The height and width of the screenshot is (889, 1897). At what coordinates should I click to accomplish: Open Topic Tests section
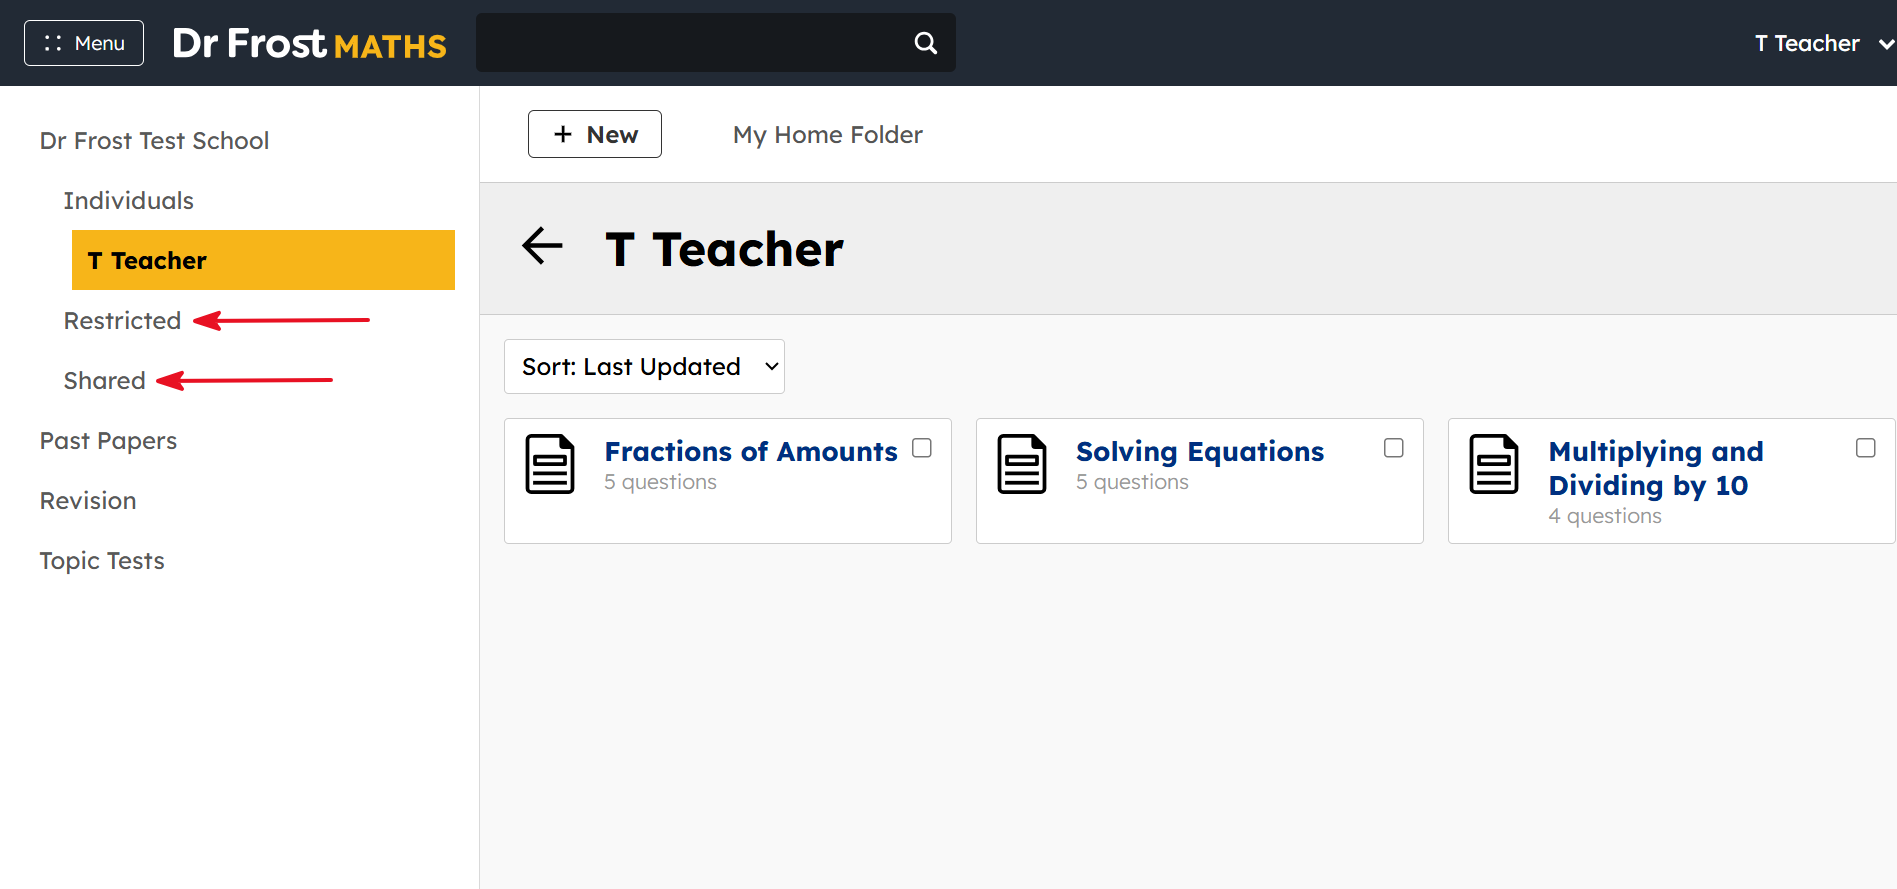point(102,560)
